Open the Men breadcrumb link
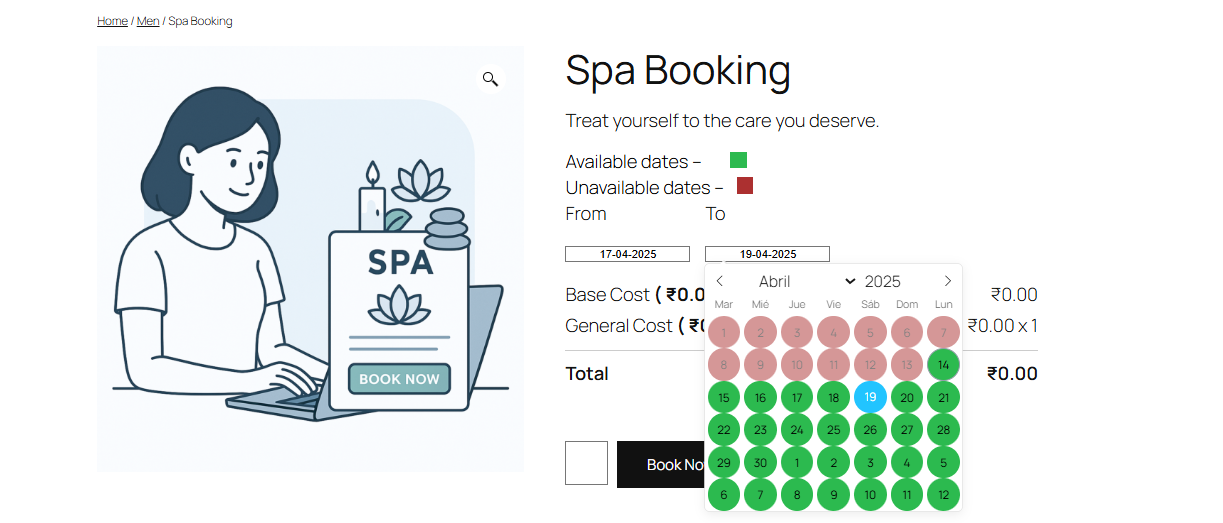 pos(148,21)
